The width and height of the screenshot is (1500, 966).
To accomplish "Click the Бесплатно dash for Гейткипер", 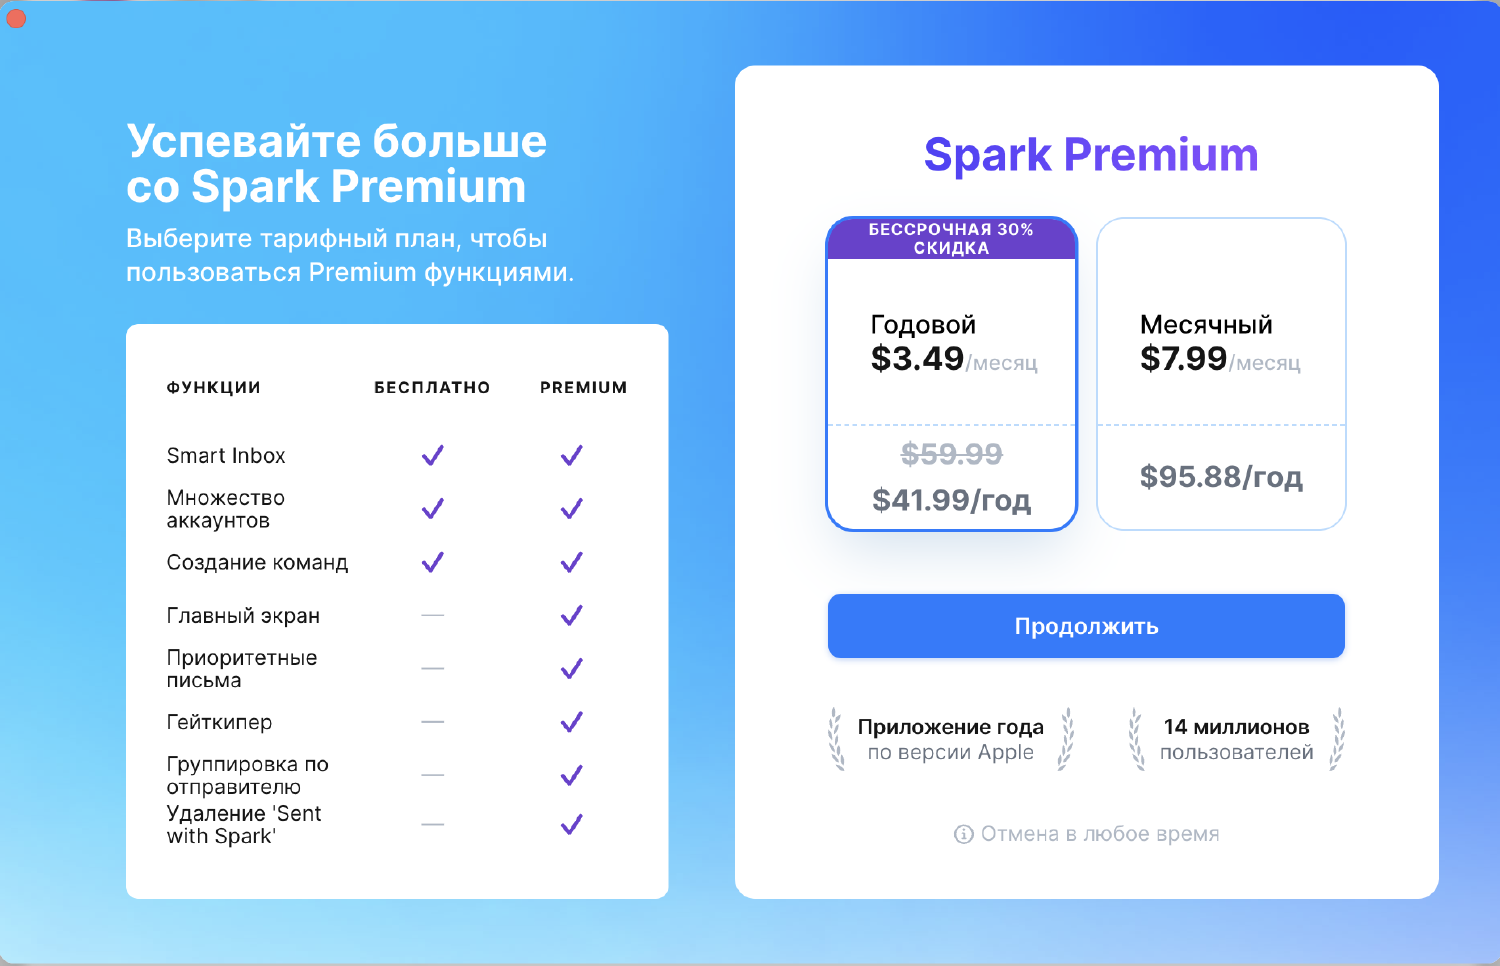I will pos(432,722).
